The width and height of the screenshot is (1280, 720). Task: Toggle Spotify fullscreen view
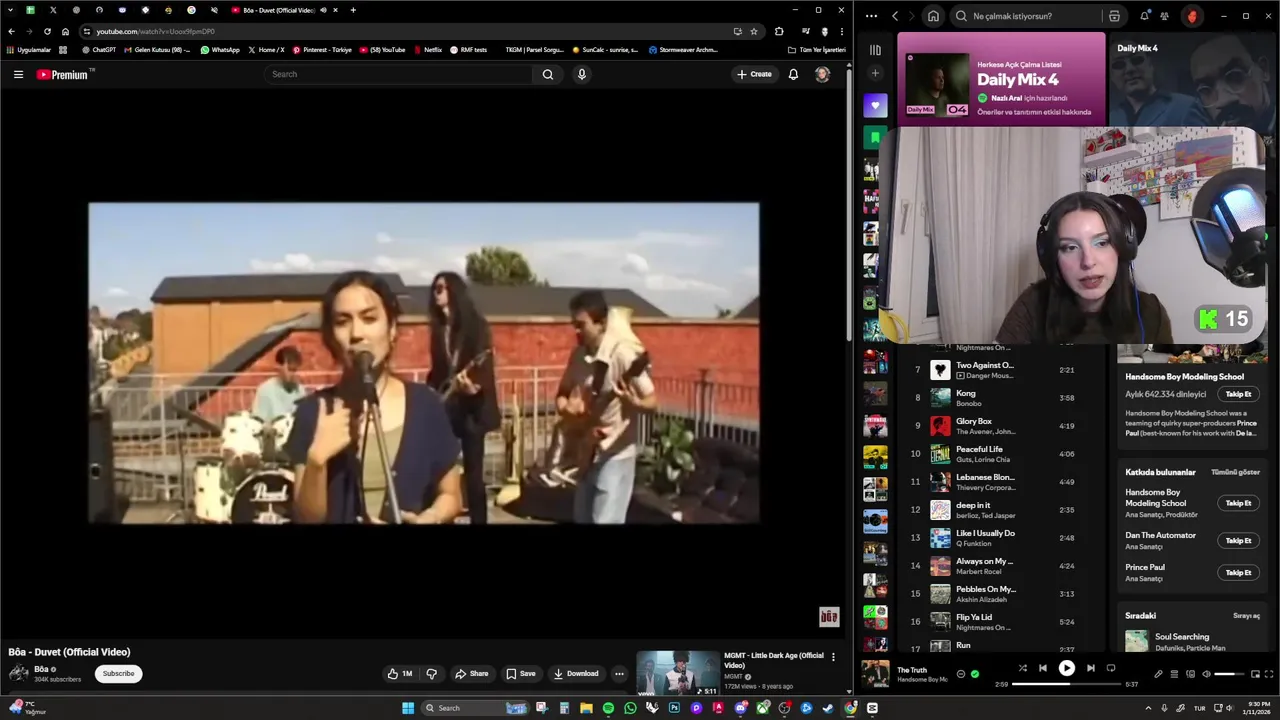click(1269, 674)
